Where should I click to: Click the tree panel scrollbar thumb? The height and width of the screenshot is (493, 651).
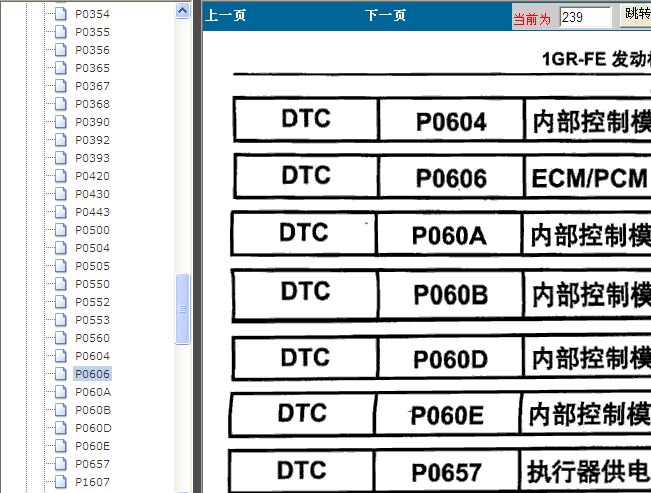point(182,309)
